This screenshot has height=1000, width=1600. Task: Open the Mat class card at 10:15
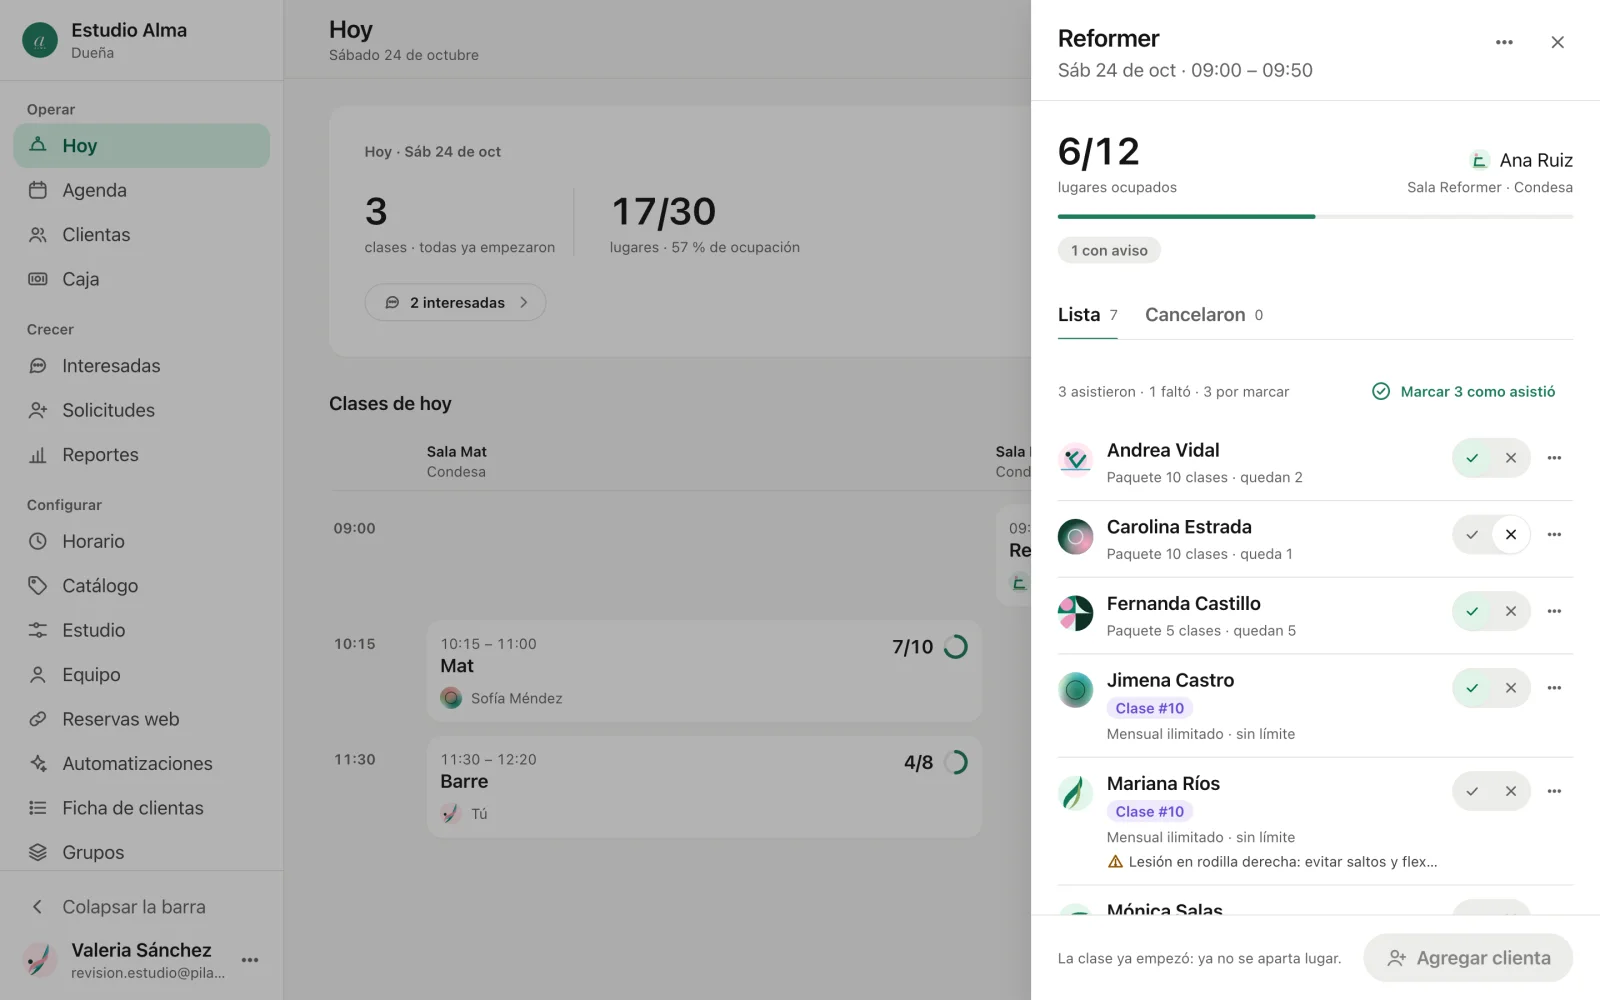(704, 671)
